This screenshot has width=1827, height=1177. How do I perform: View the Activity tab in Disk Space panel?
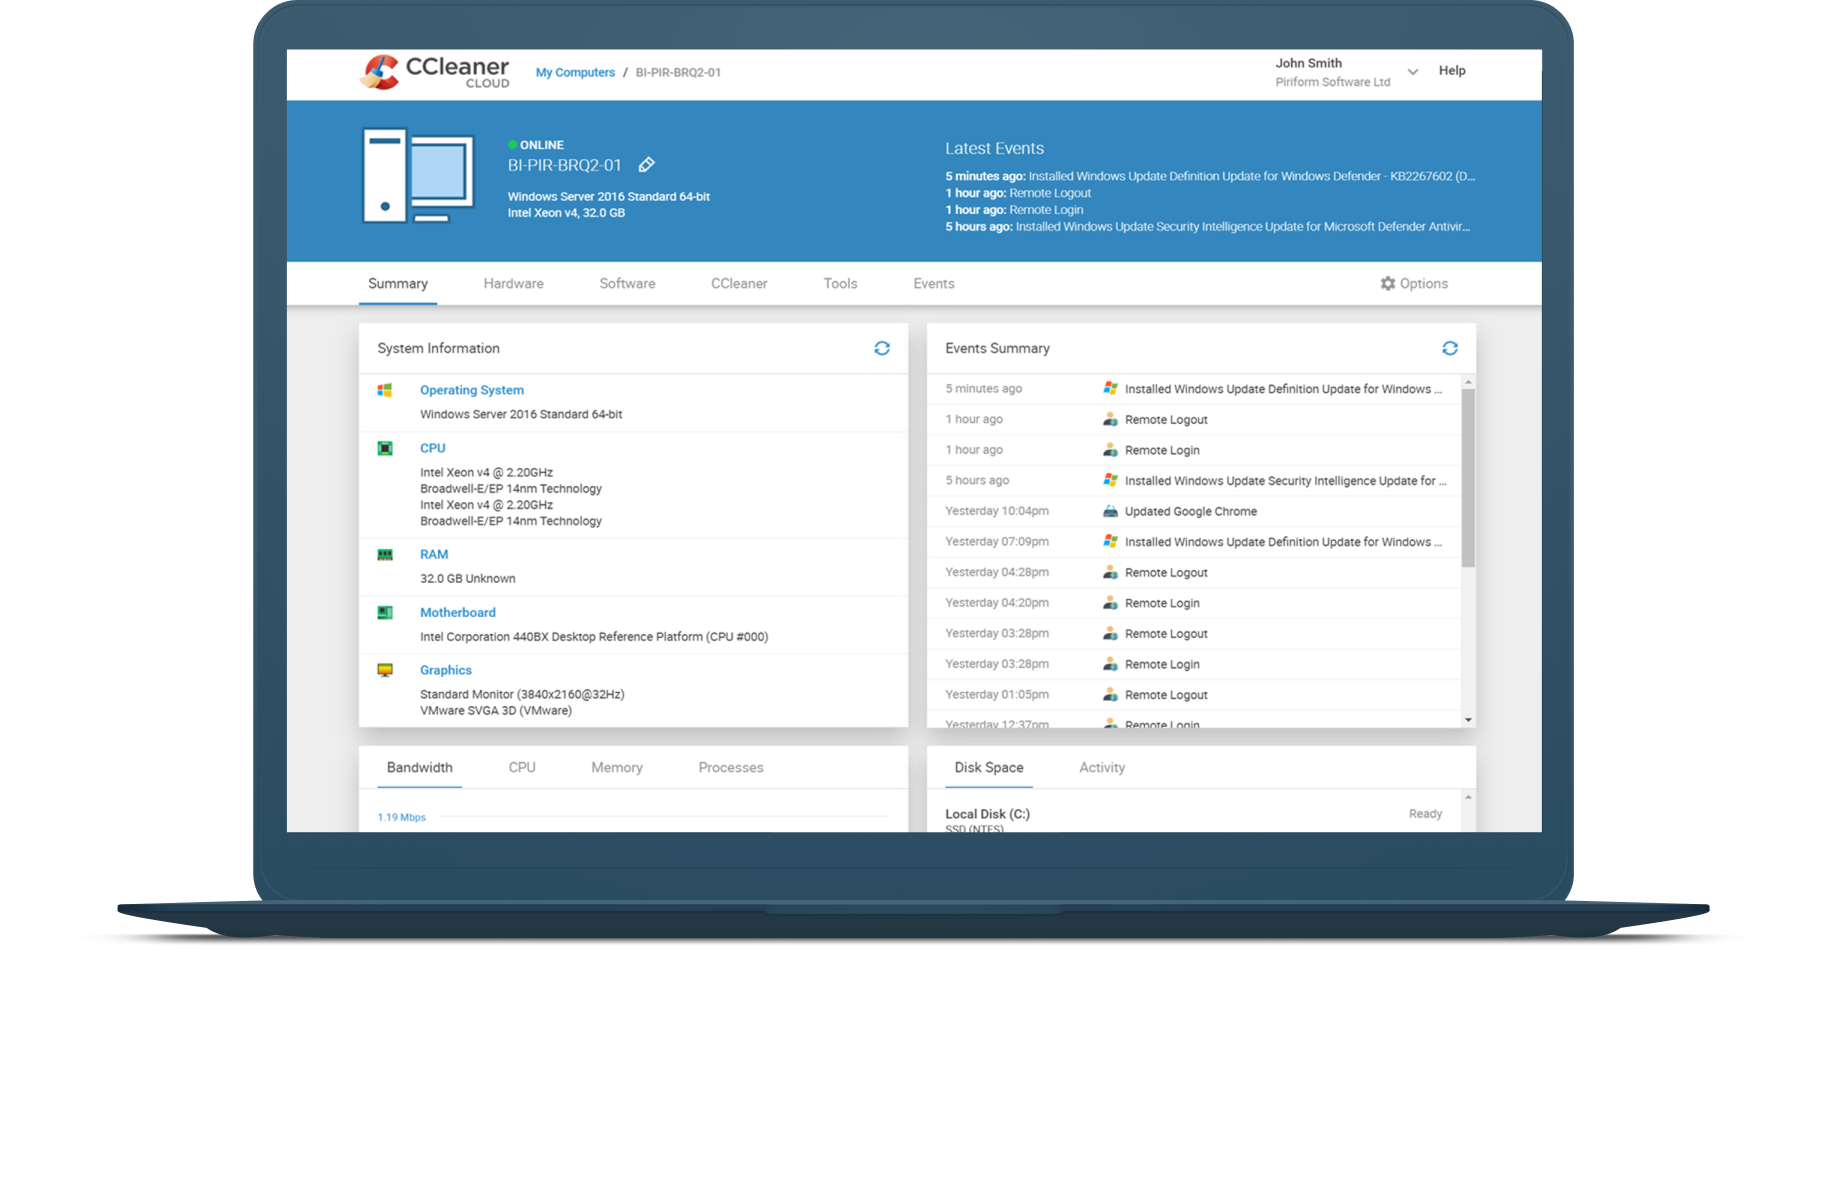[1102, 767]
